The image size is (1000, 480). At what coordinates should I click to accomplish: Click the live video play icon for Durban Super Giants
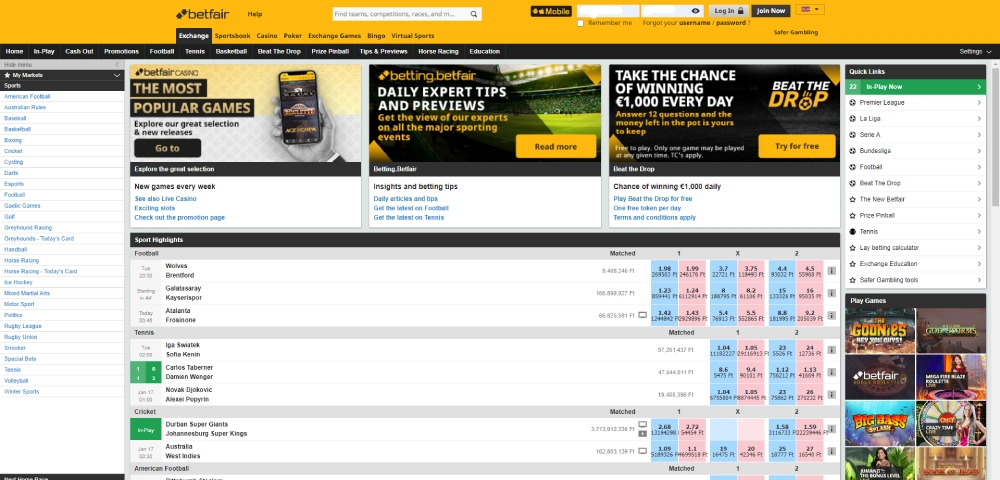click(643, 434)
